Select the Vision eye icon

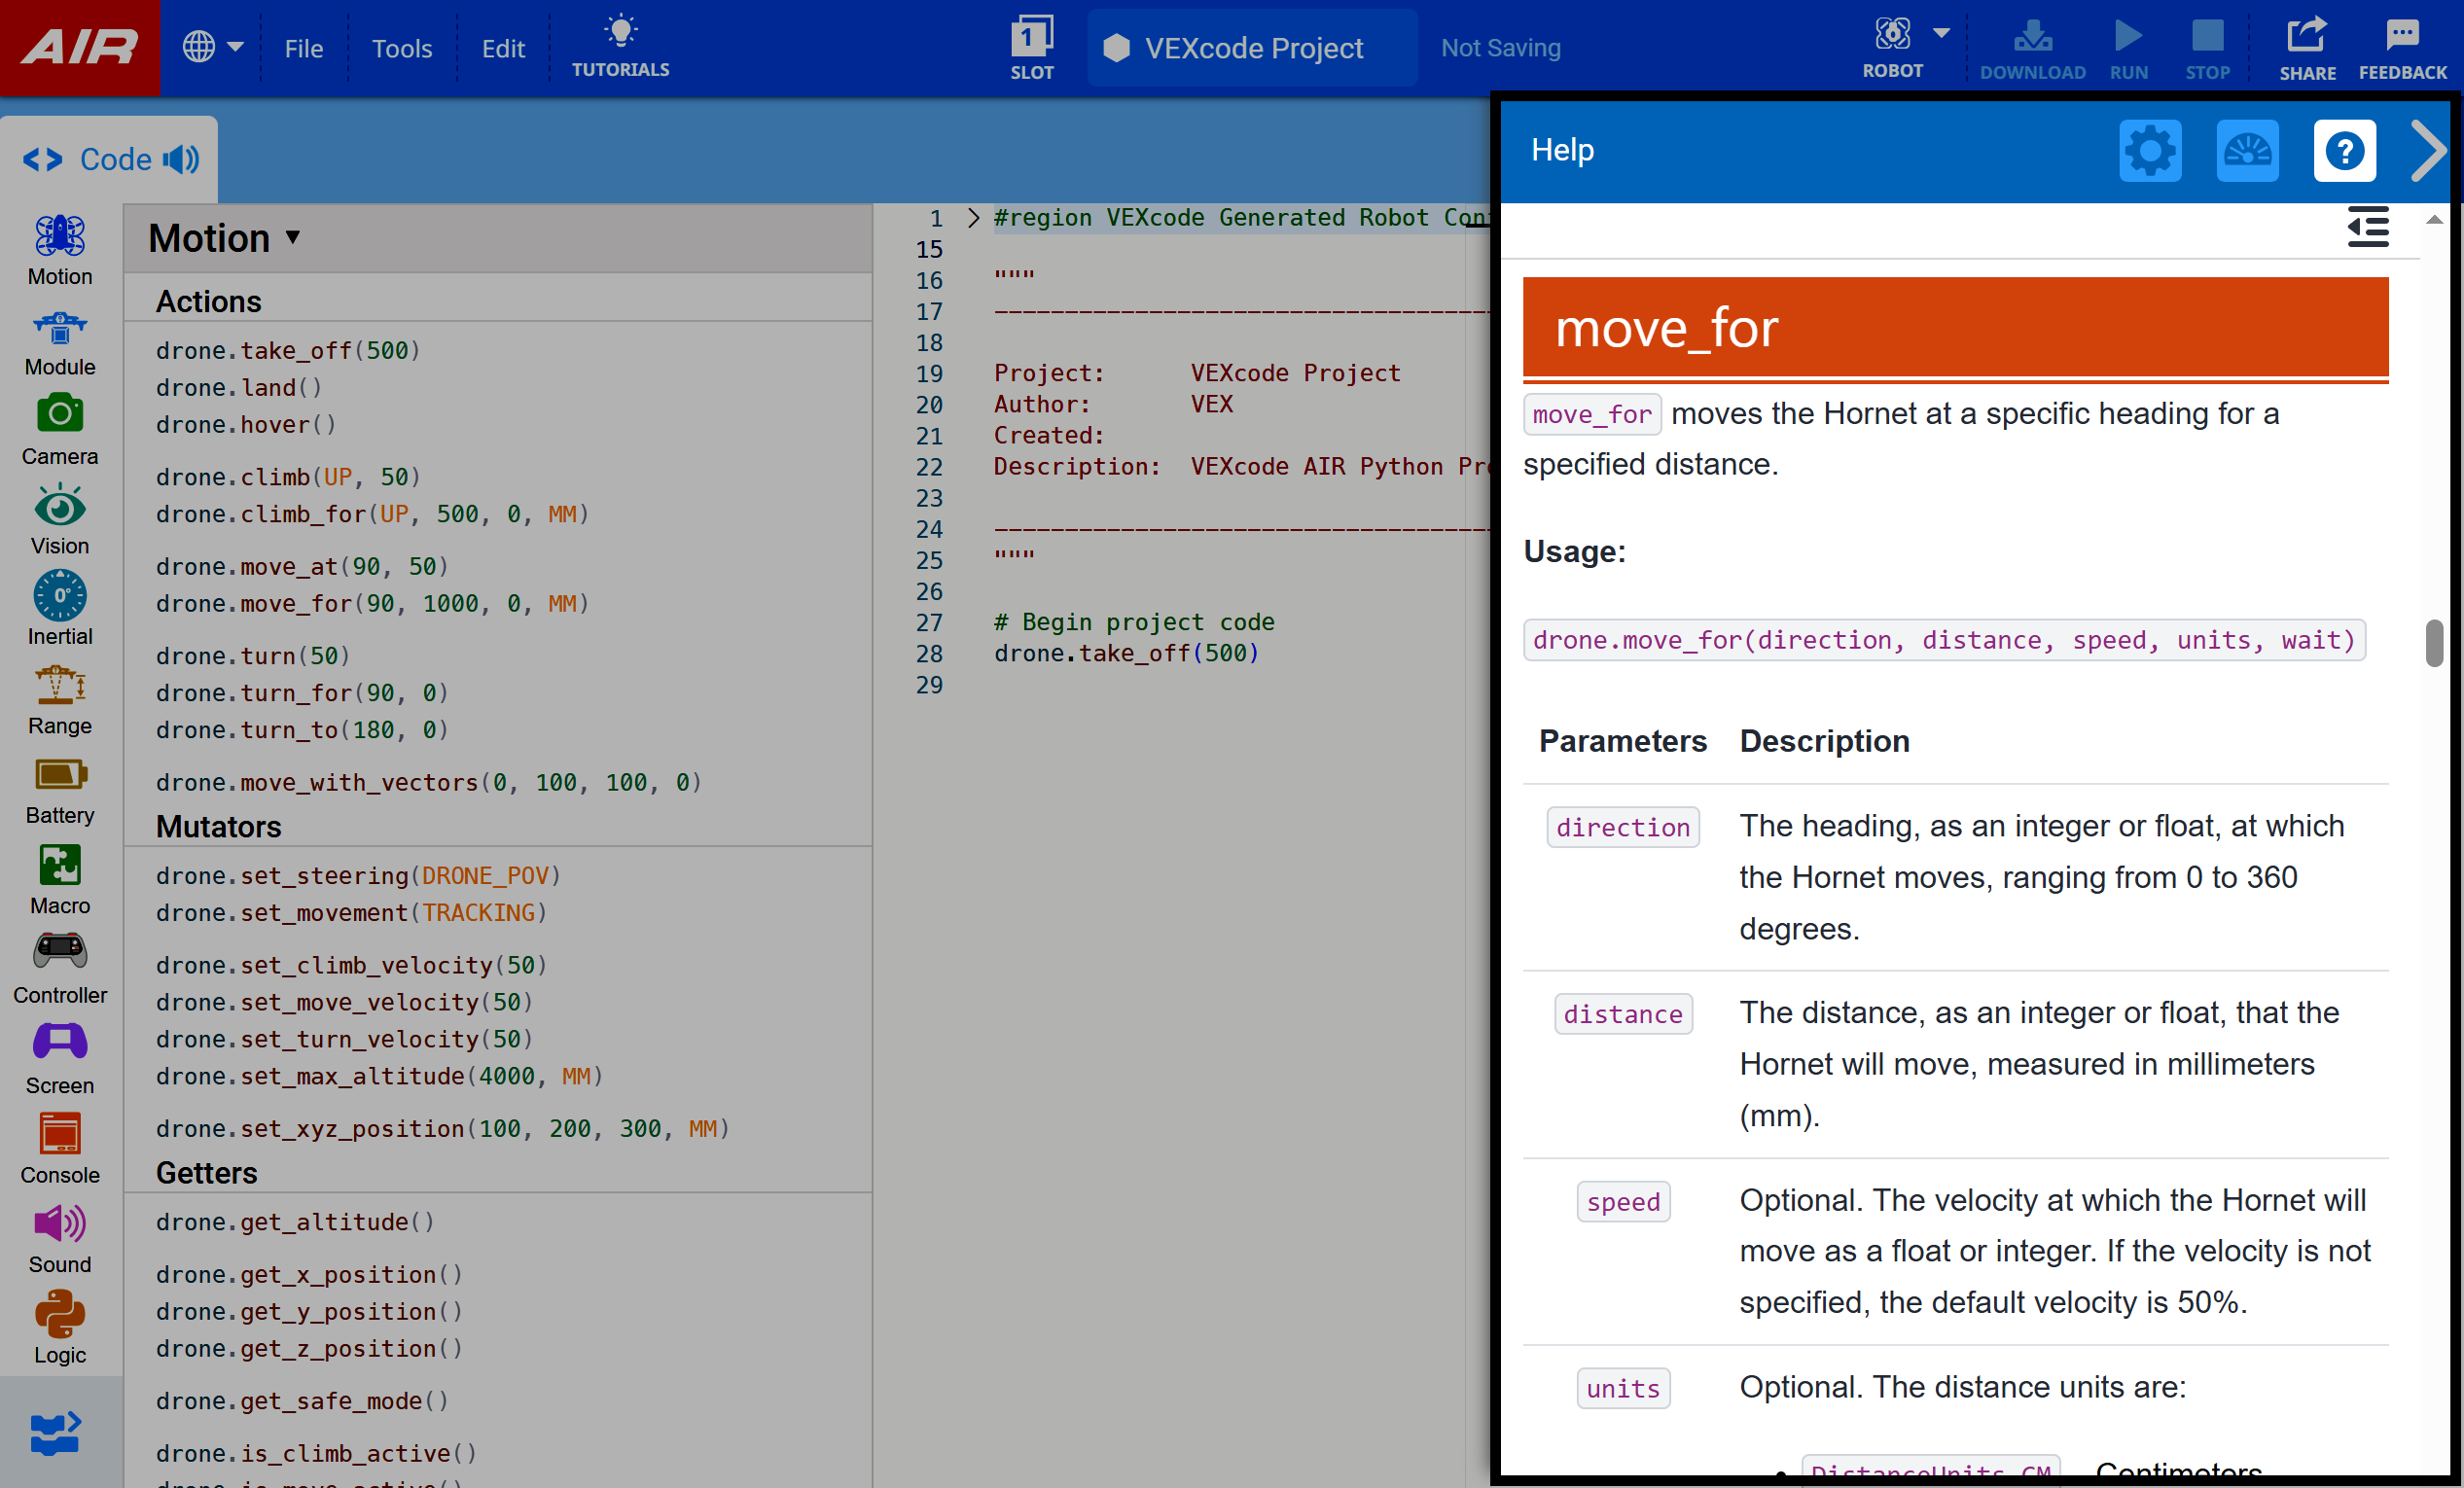59,505
